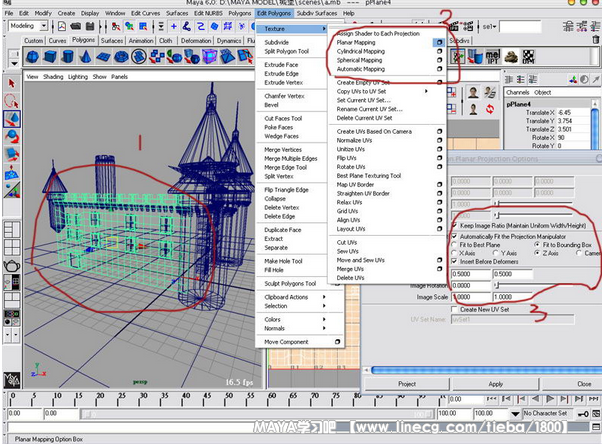The image size is (605, 444).
Task: Click the red refresh arrows icon
Action: [490, 109]
